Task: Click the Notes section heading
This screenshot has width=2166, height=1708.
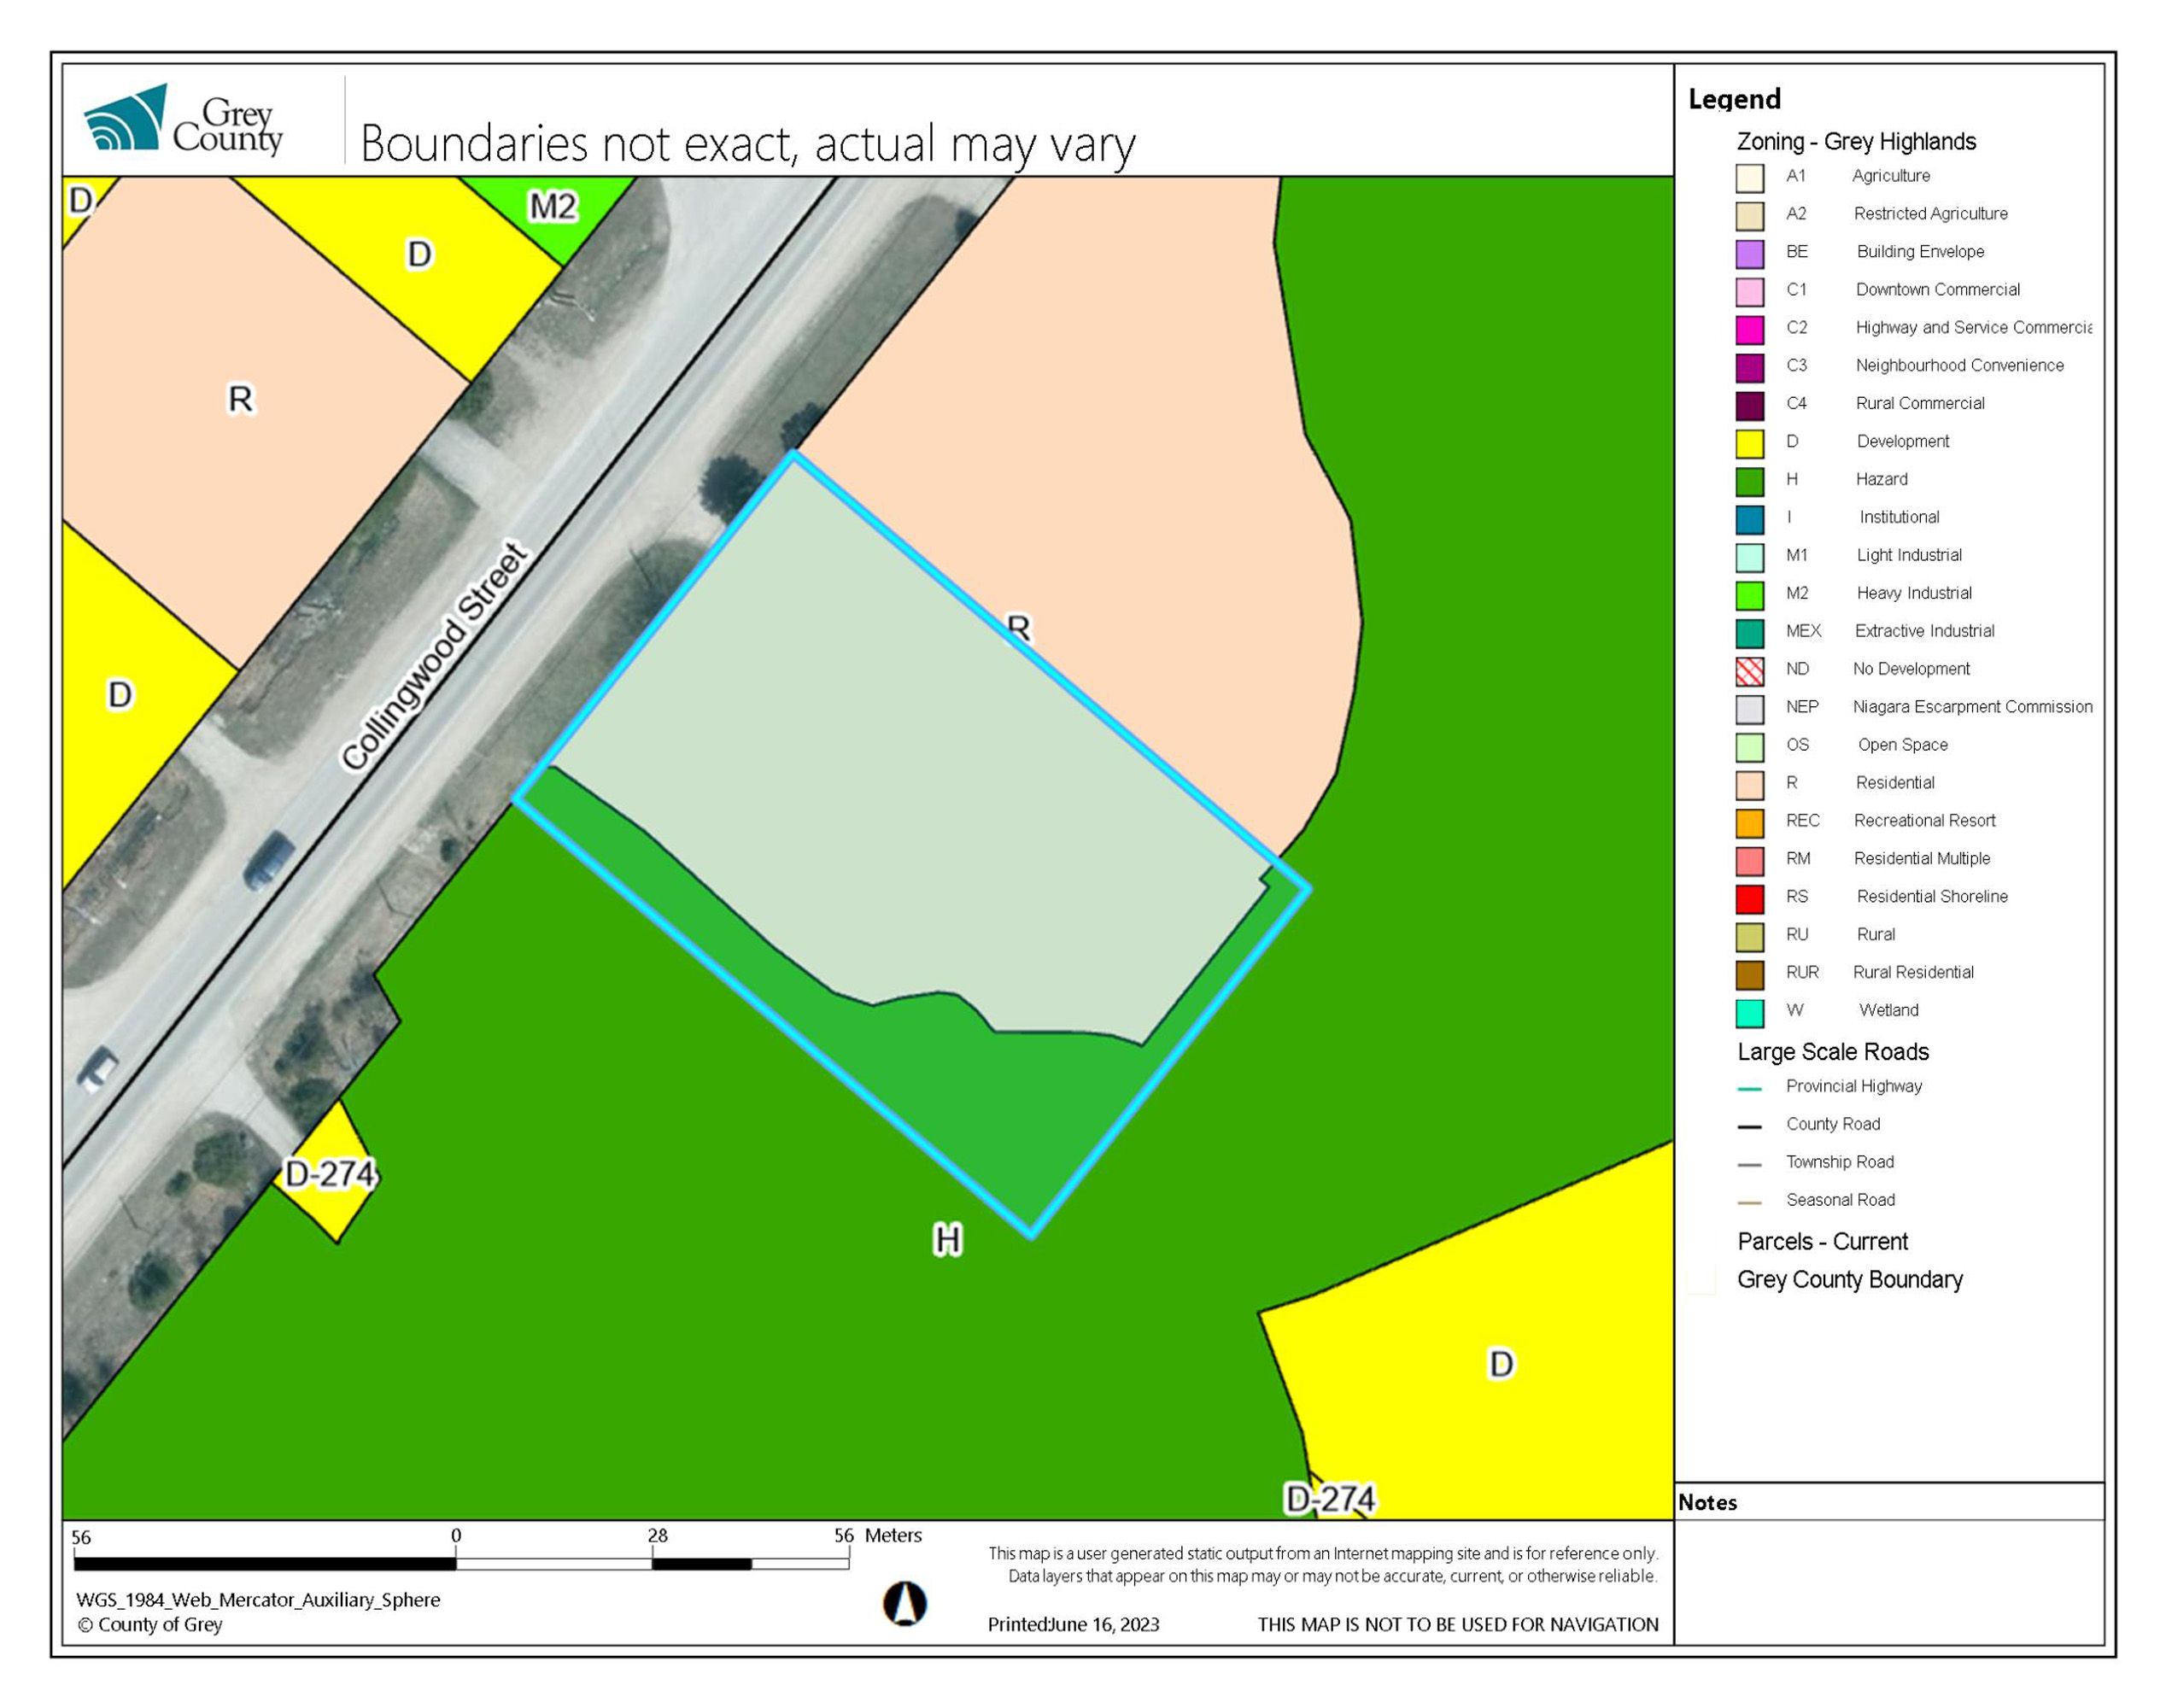Action: [1707, 1502]
